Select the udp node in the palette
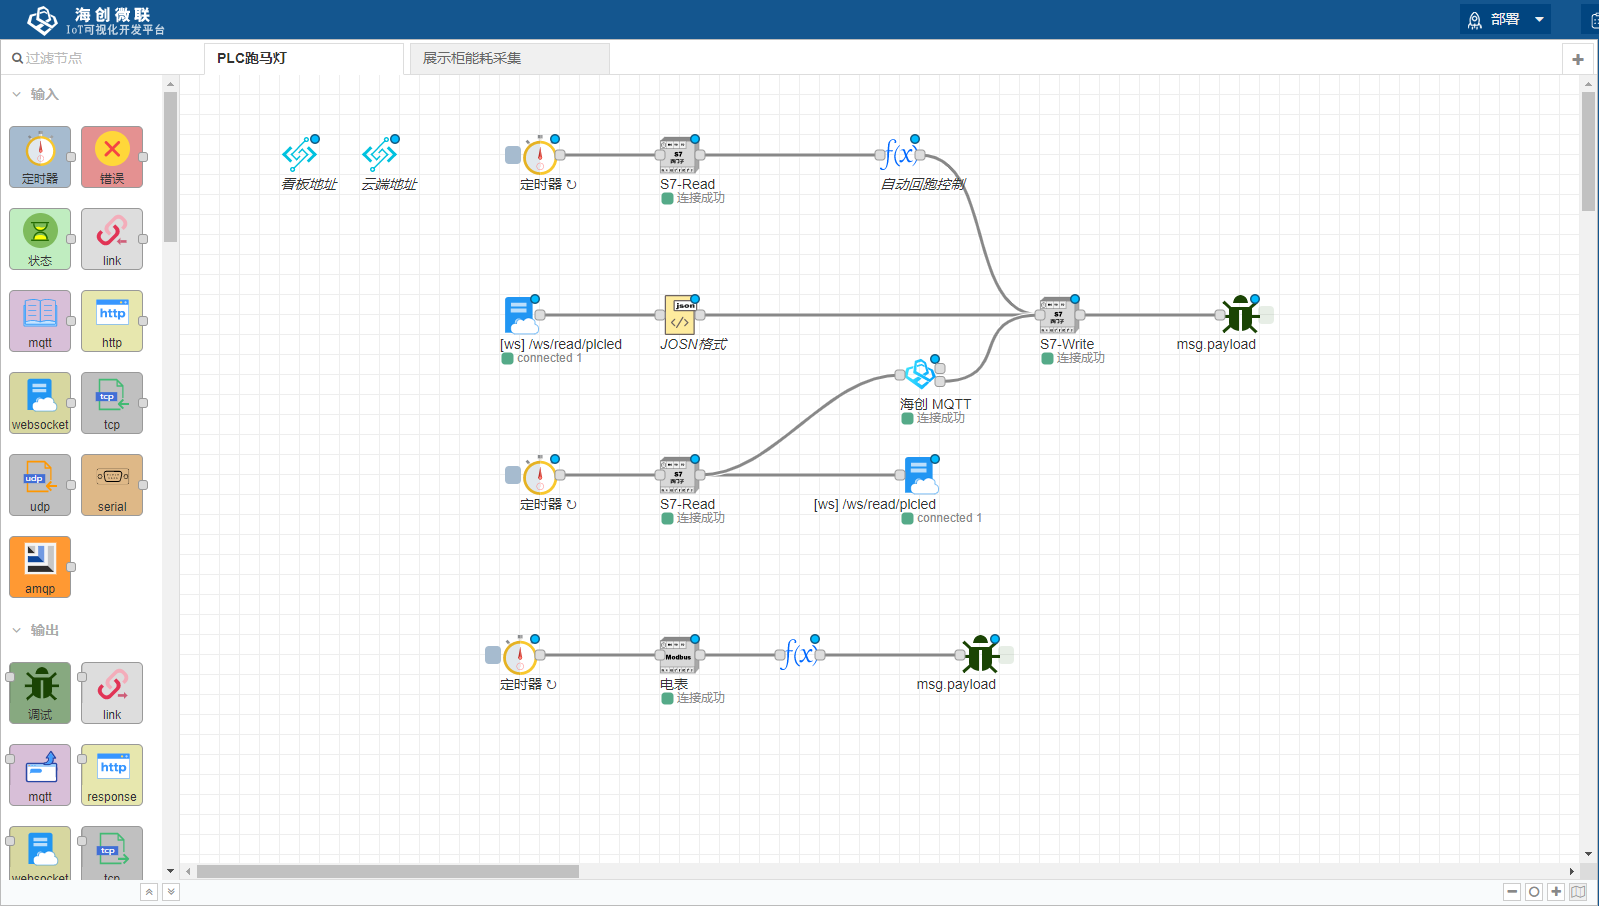Image resolution: width=1599 pixels, height=906 pixels. tap(40, 485)
